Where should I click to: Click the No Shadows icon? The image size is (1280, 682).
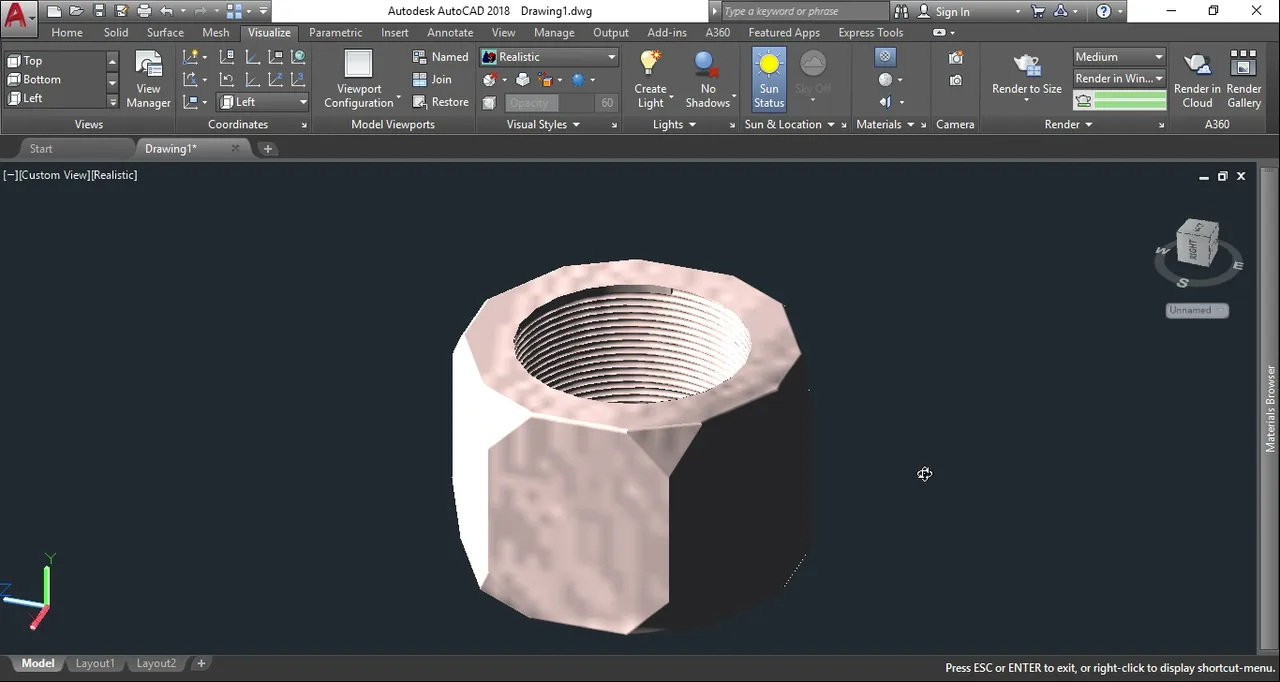[x=707, y=65]
